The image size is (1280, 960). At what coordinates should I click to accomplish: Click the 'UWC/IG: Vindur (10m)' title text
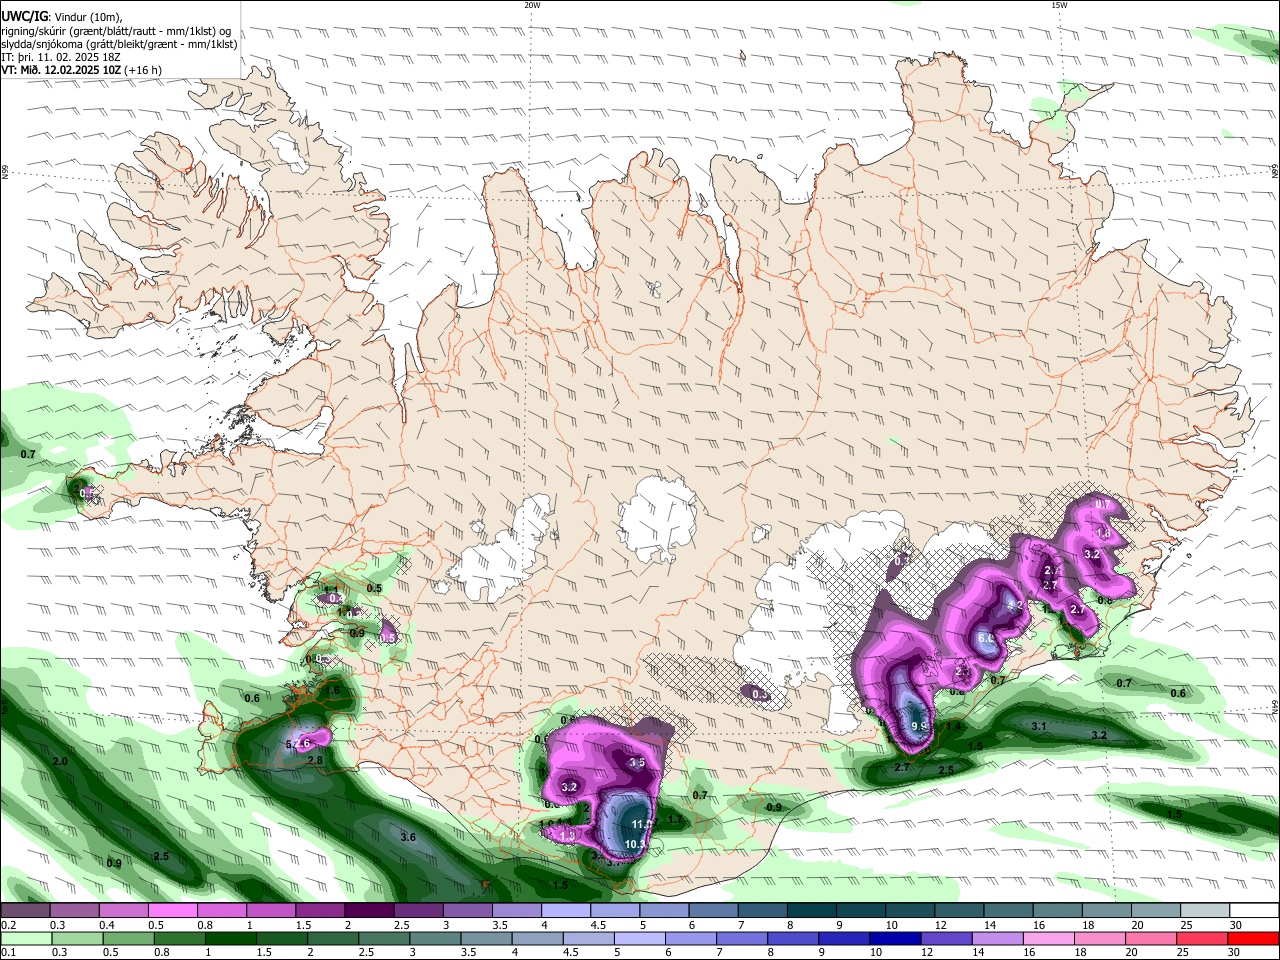[x=60, y=16]
